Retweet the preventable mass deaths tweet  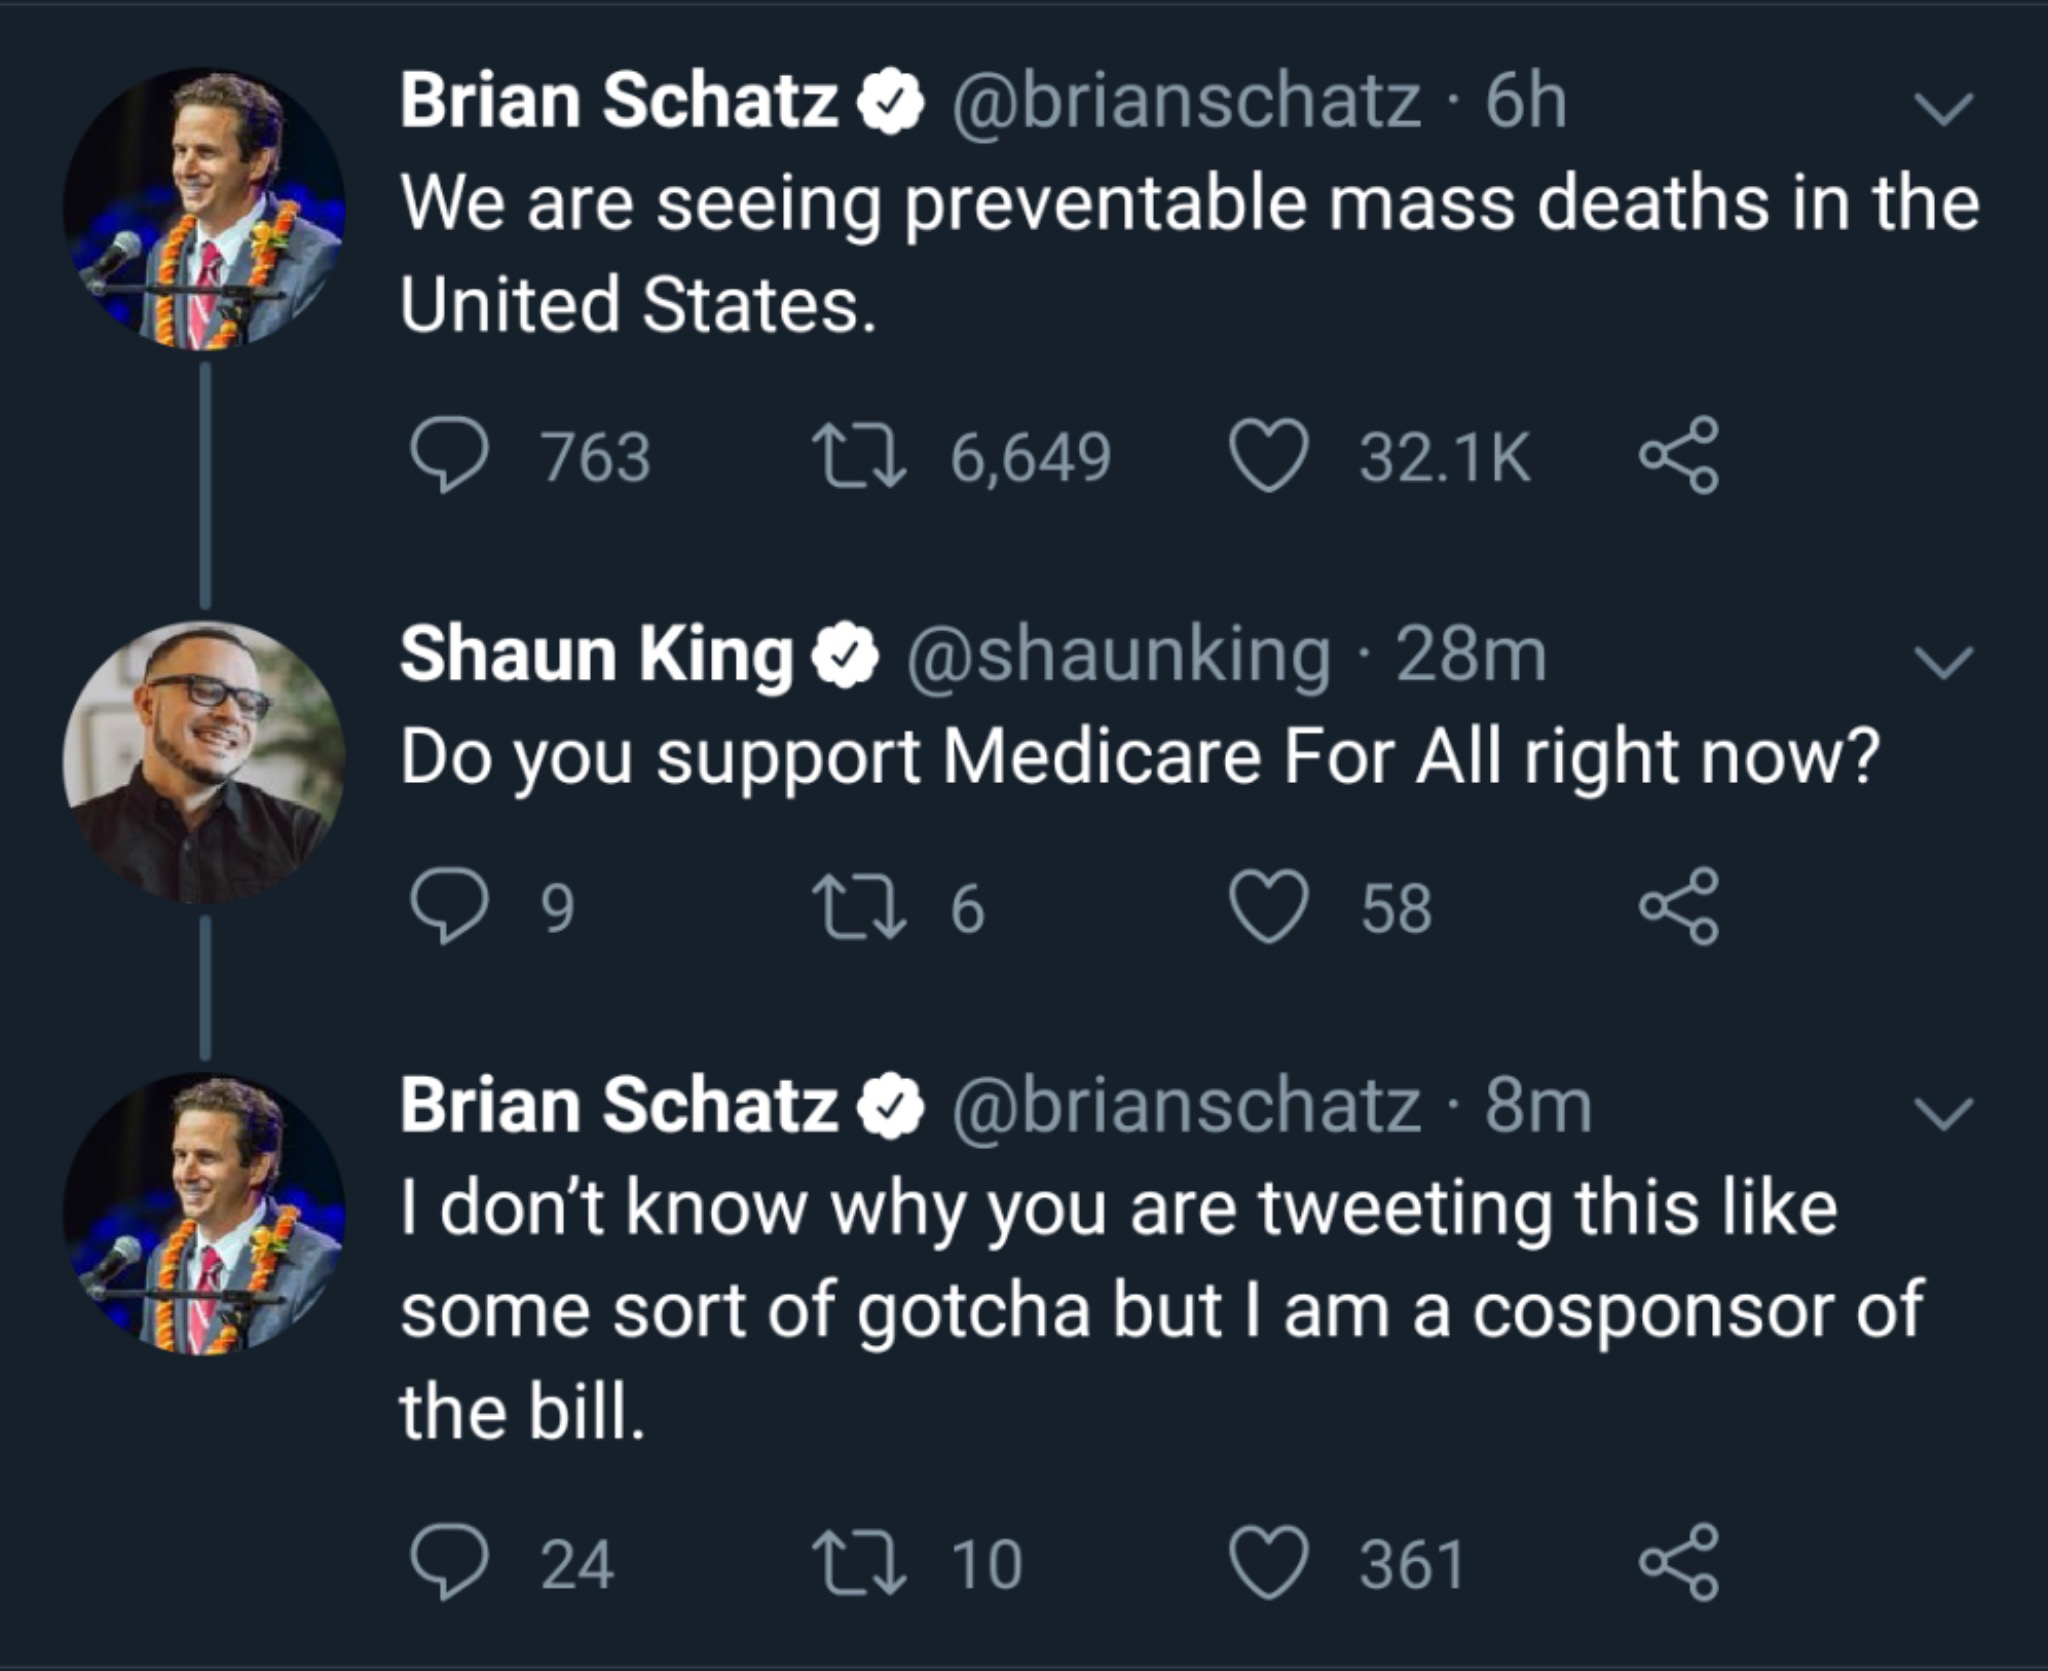click(858, 457)
